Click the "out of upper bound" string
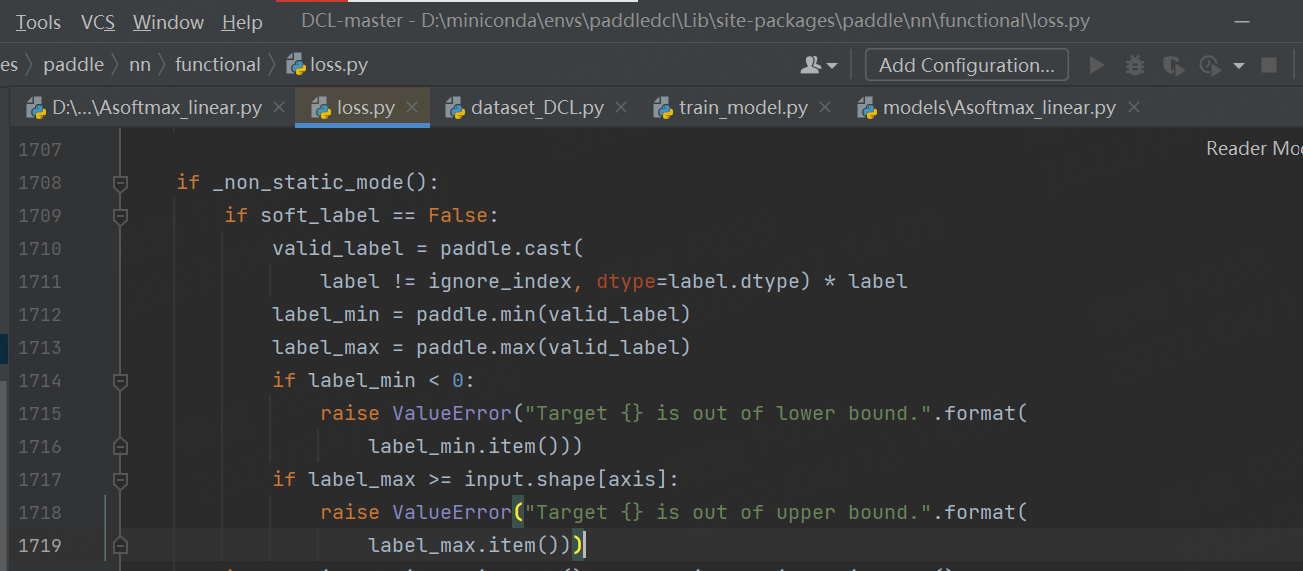The image size is (1303, 571). [728, 513]
